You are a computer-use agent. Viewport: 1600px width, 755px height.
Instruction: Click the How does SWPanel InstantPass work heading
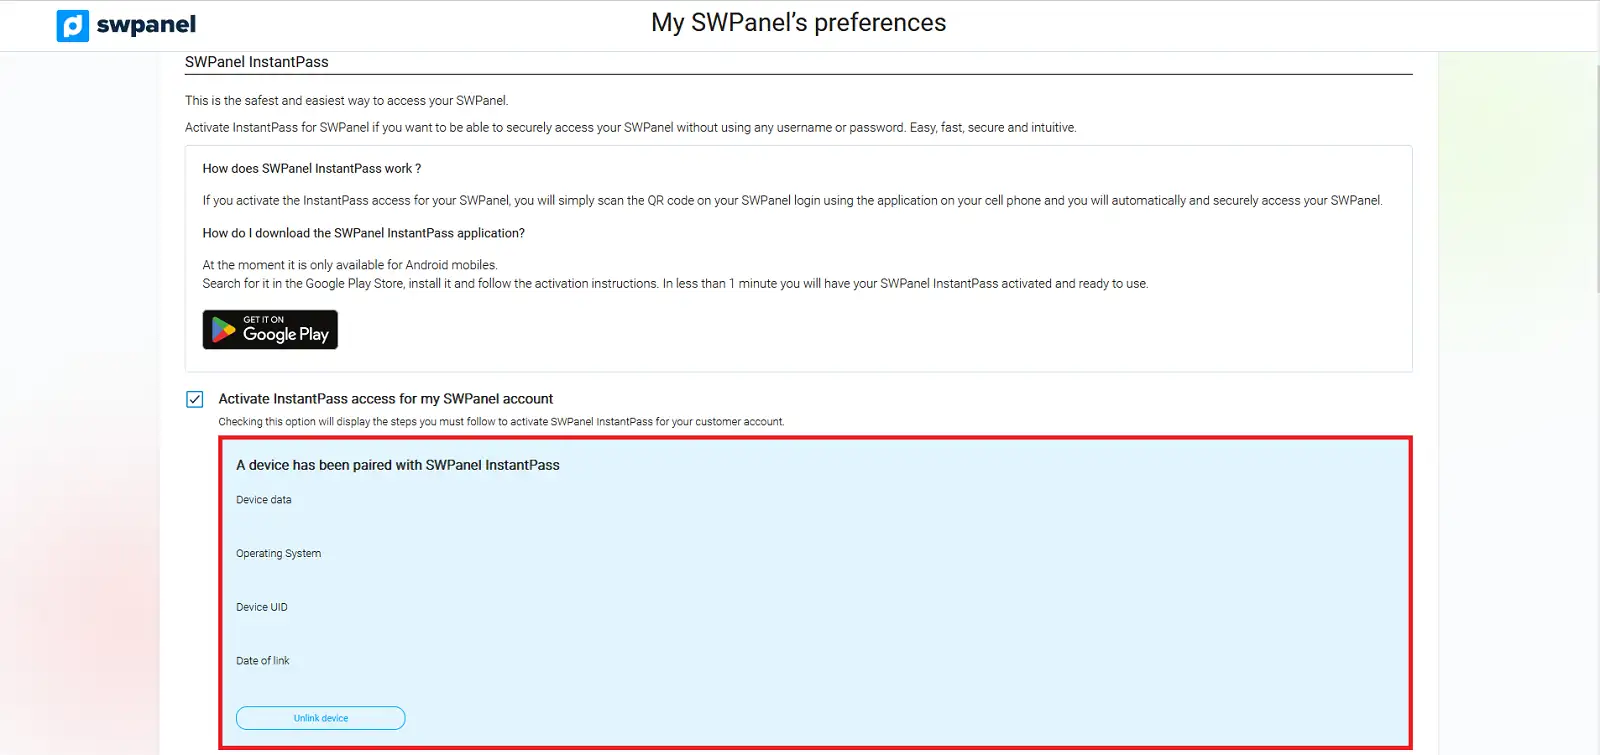(311, 169)
